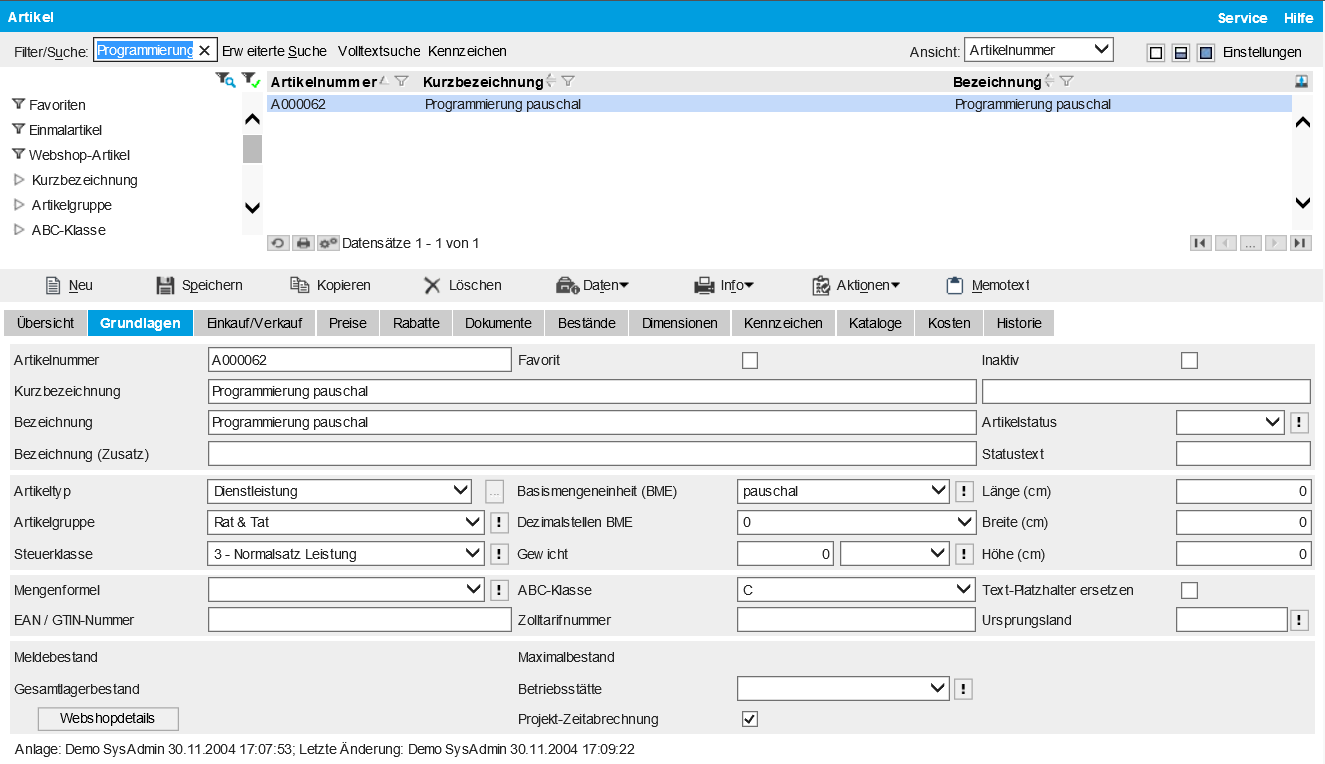Open the Erweiterte Suche link
The width and height of the screenshot is (1325, 764).
coord(274,51)
